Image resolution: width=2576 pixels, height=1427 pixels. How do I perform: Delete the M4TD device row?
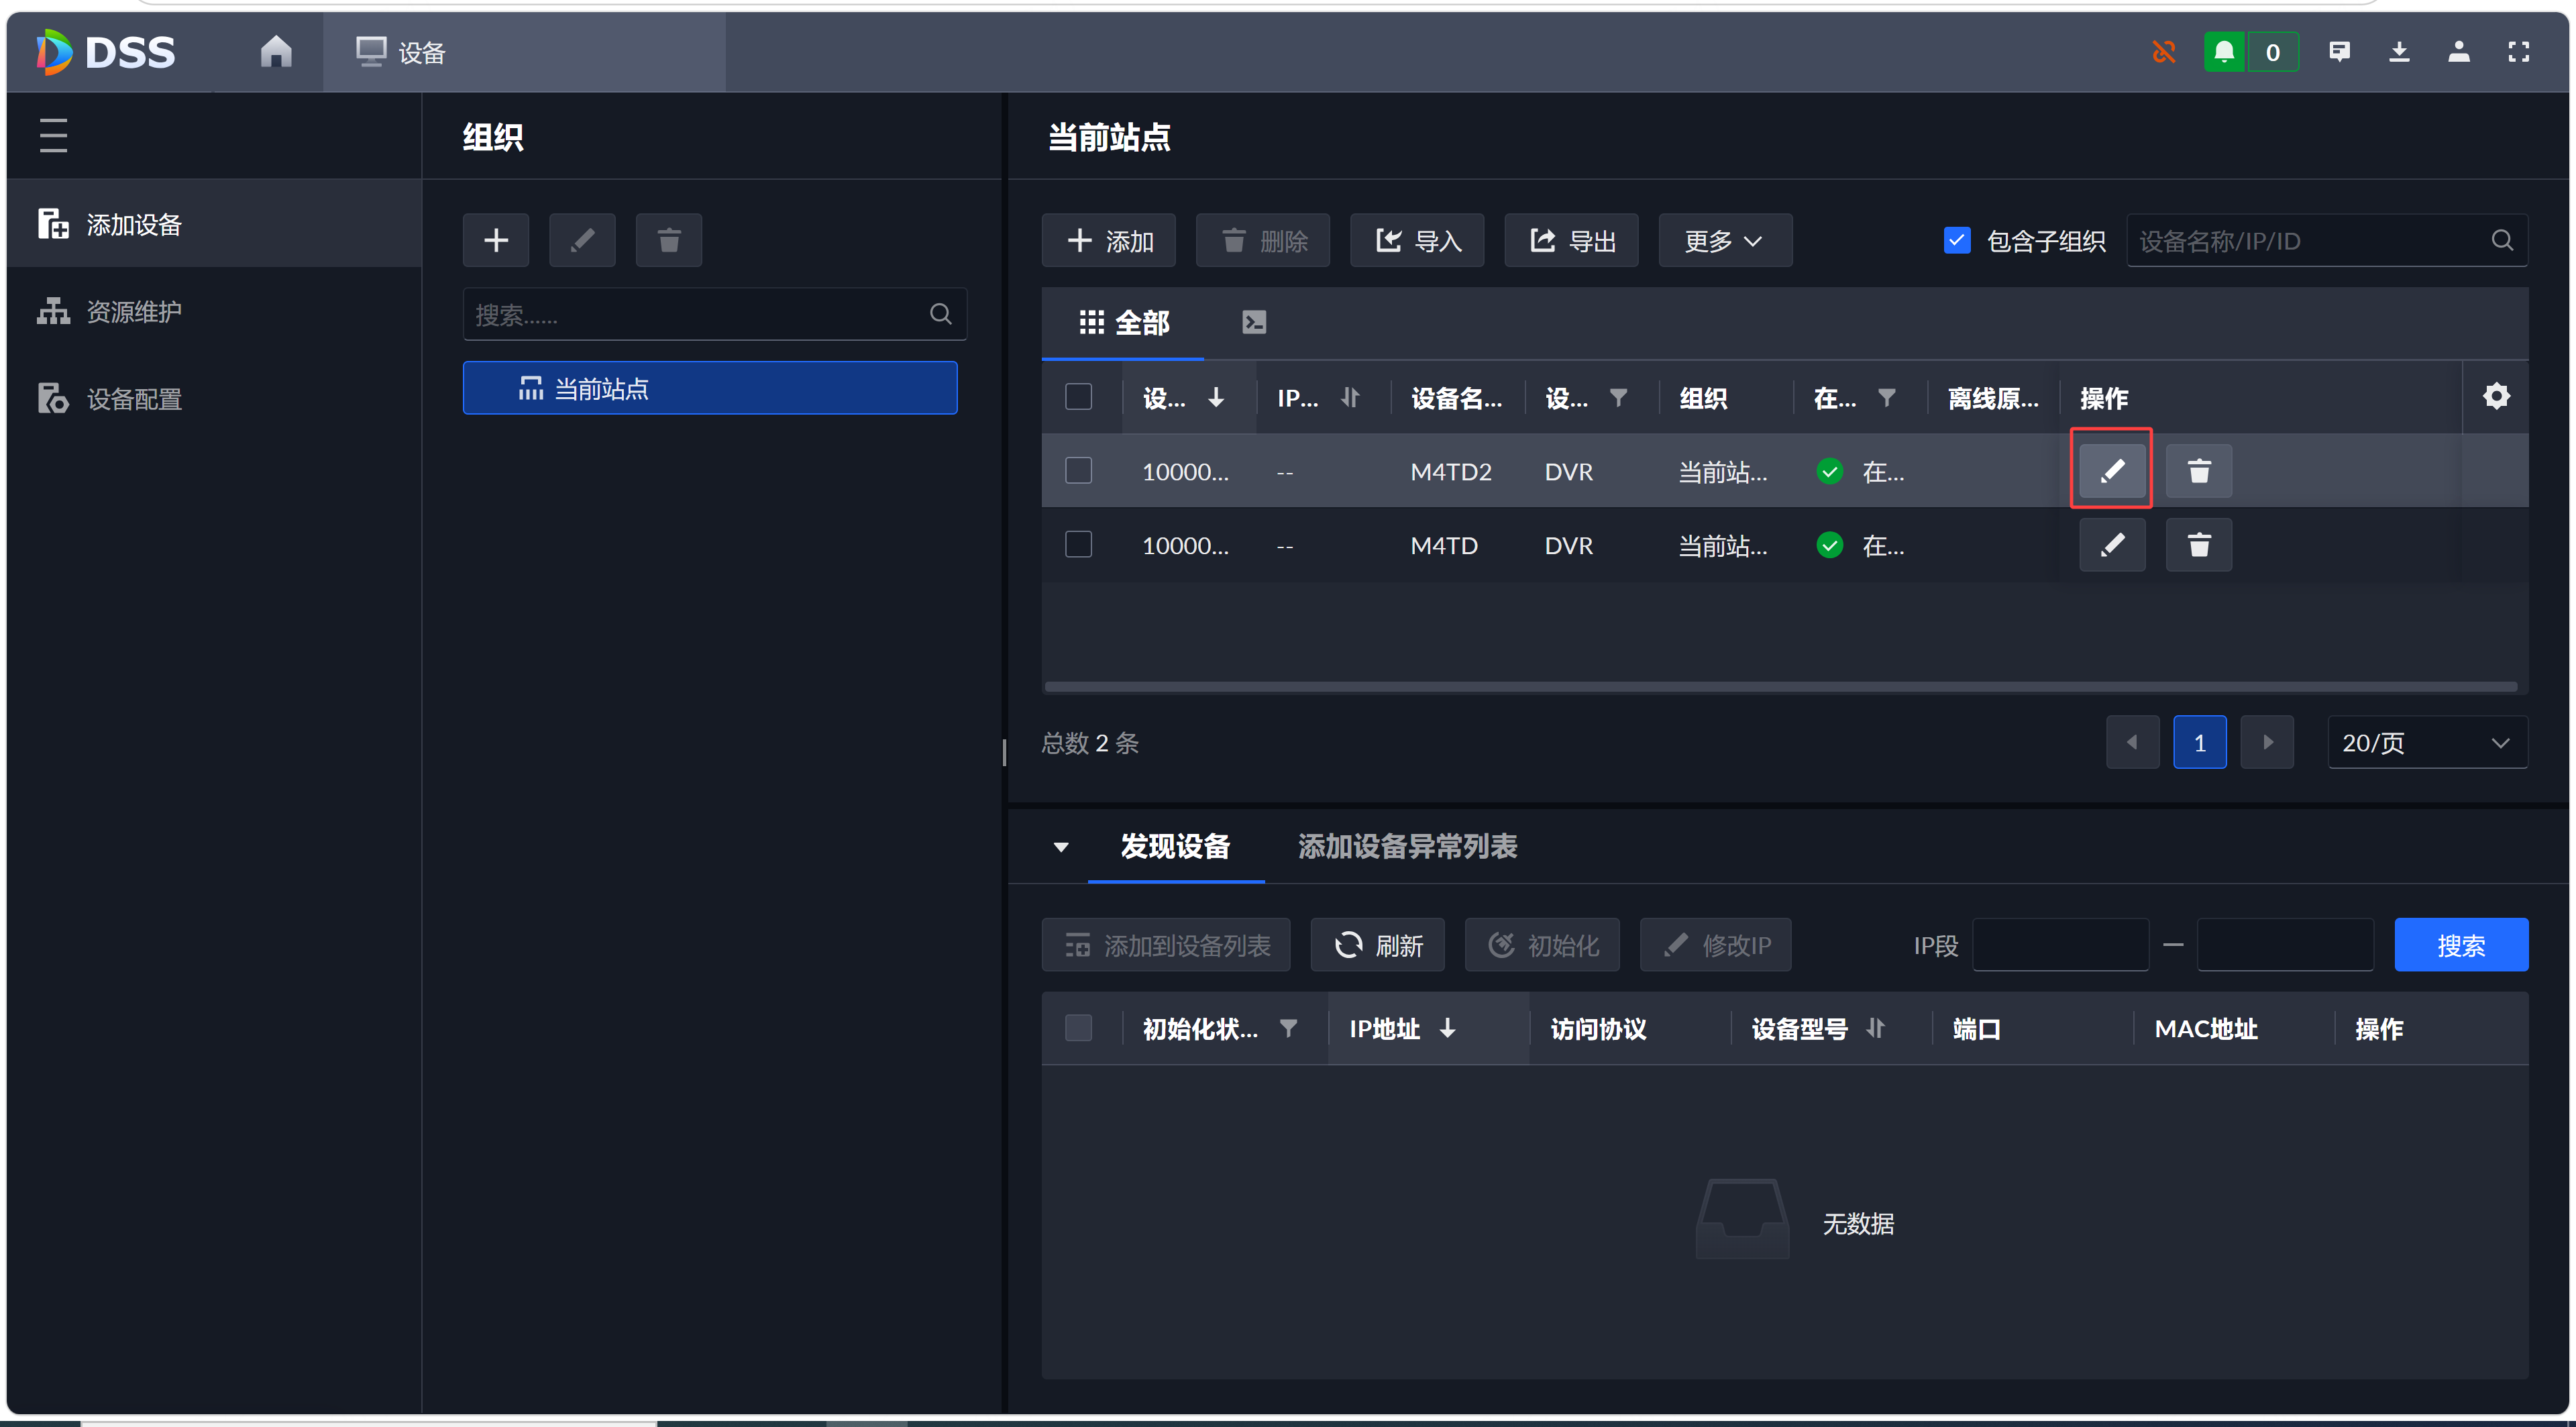point(2198,545)
